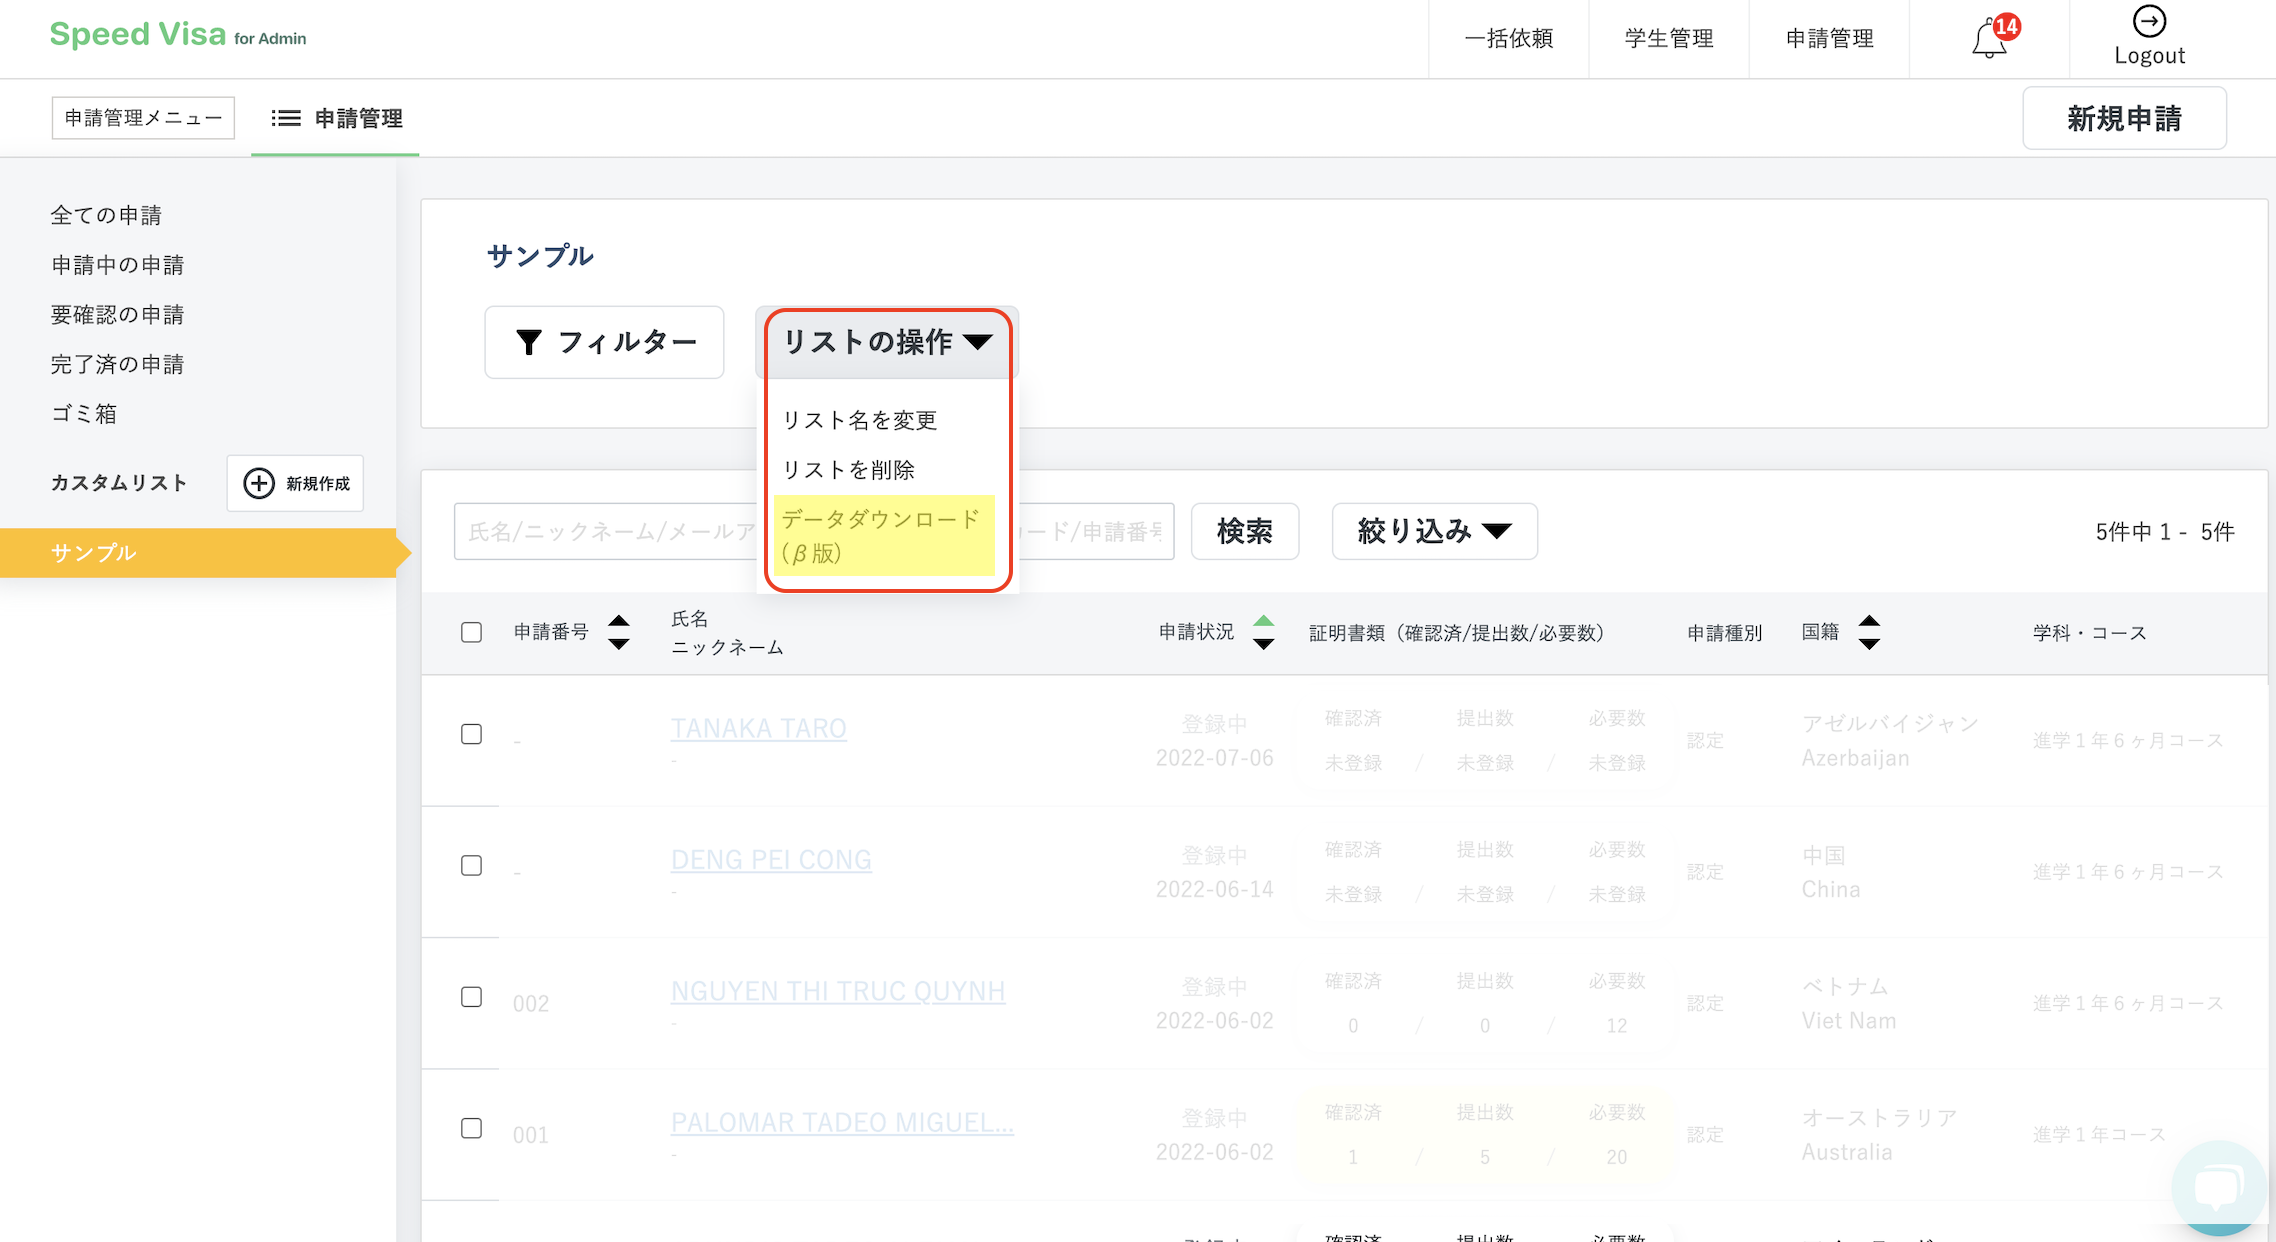Expand the 絞り込み dropdown
This screenshot has width=2276, height=1242.
click(x=1433, y=531)
